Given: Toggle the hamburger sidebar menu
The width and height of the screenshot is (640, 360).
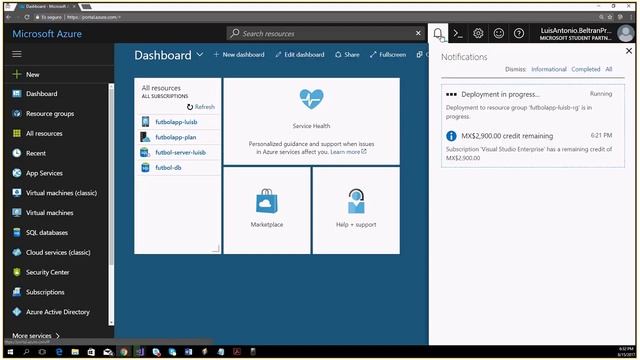Looking at the screenshot, I should click(x=17, y=54).
